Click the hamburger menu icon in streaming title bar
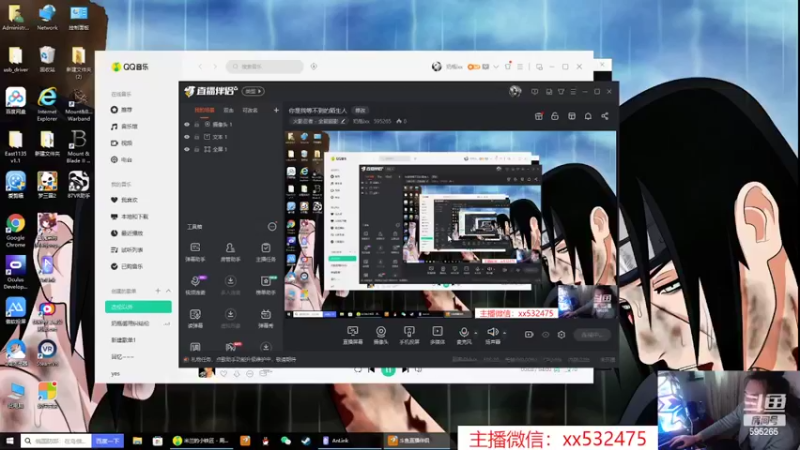The image size is (800, 450). (573, 92)
